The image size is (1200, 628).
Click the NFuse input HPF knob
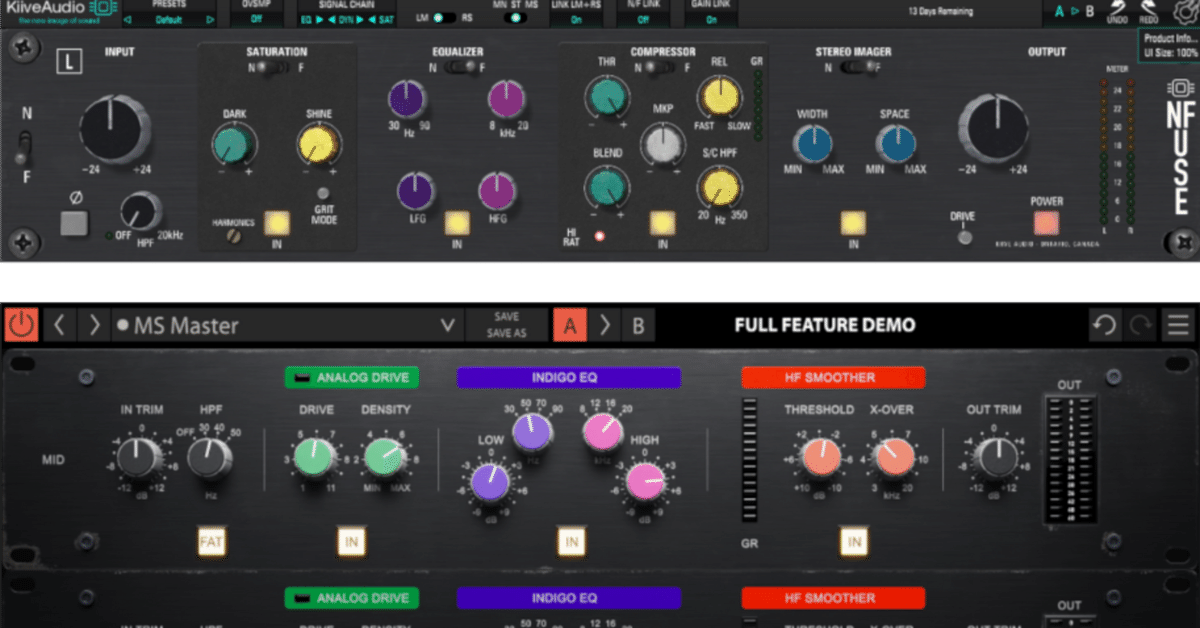pyautogui.click(x=141, y=212)
